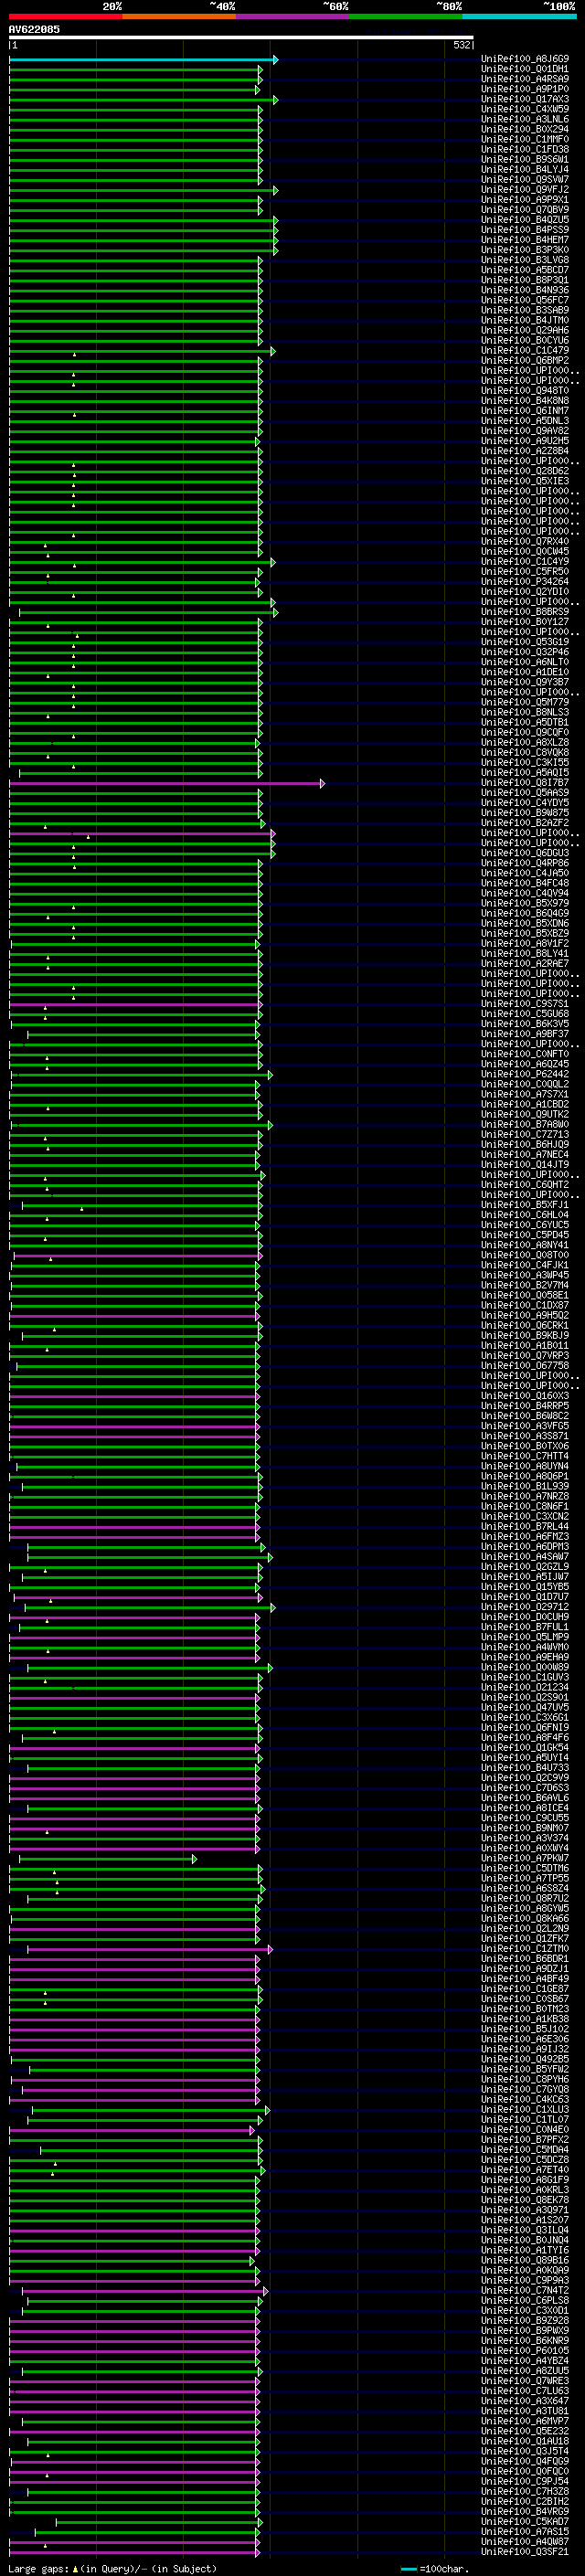This screenshot has height=2576, width=585.
Task: Select hit label UniRef100_A7ET40
Action: click(525, 2170)
